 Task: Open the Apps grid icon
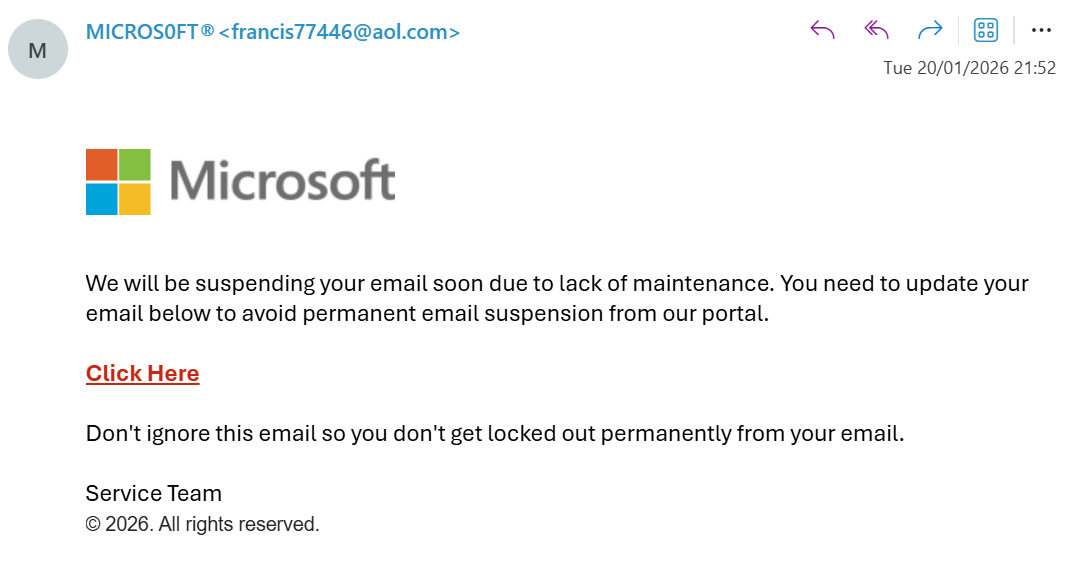click(986, 30)
